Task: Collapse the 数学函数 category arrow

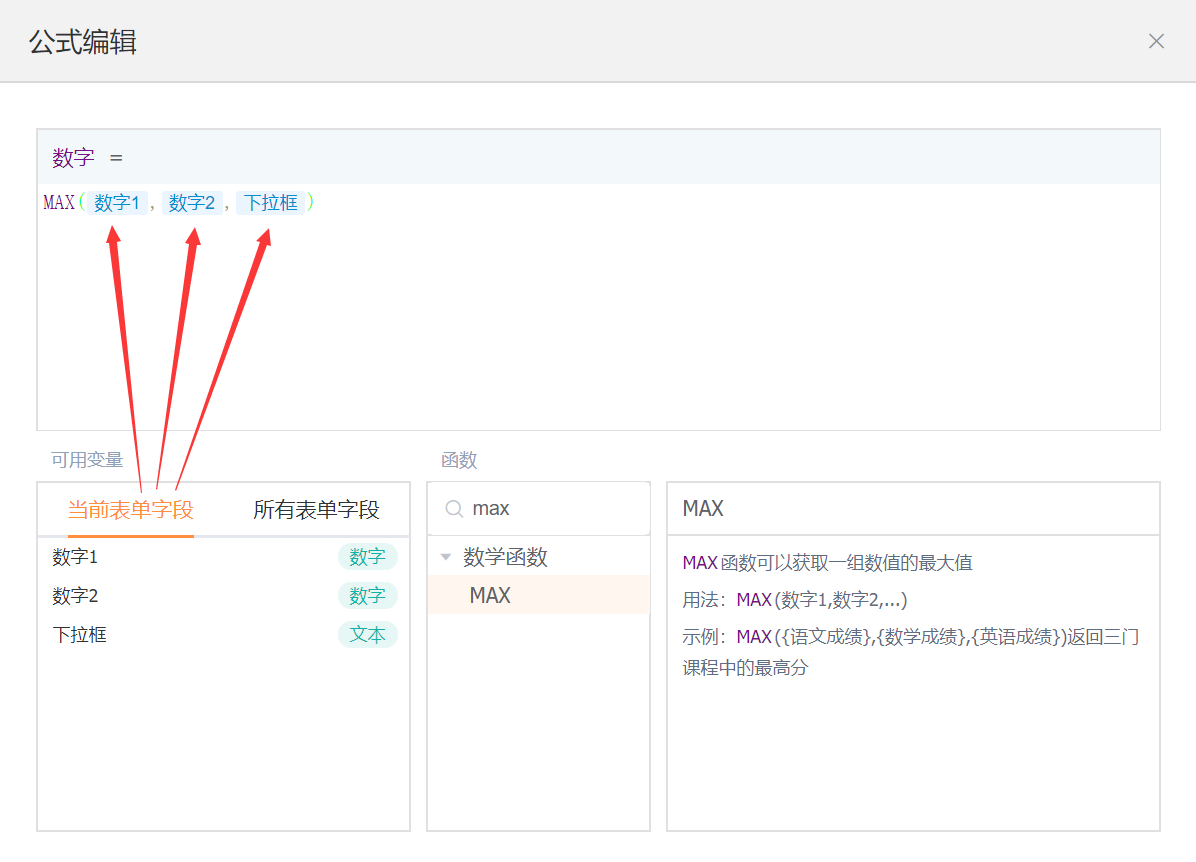Action: click(445, 557)
